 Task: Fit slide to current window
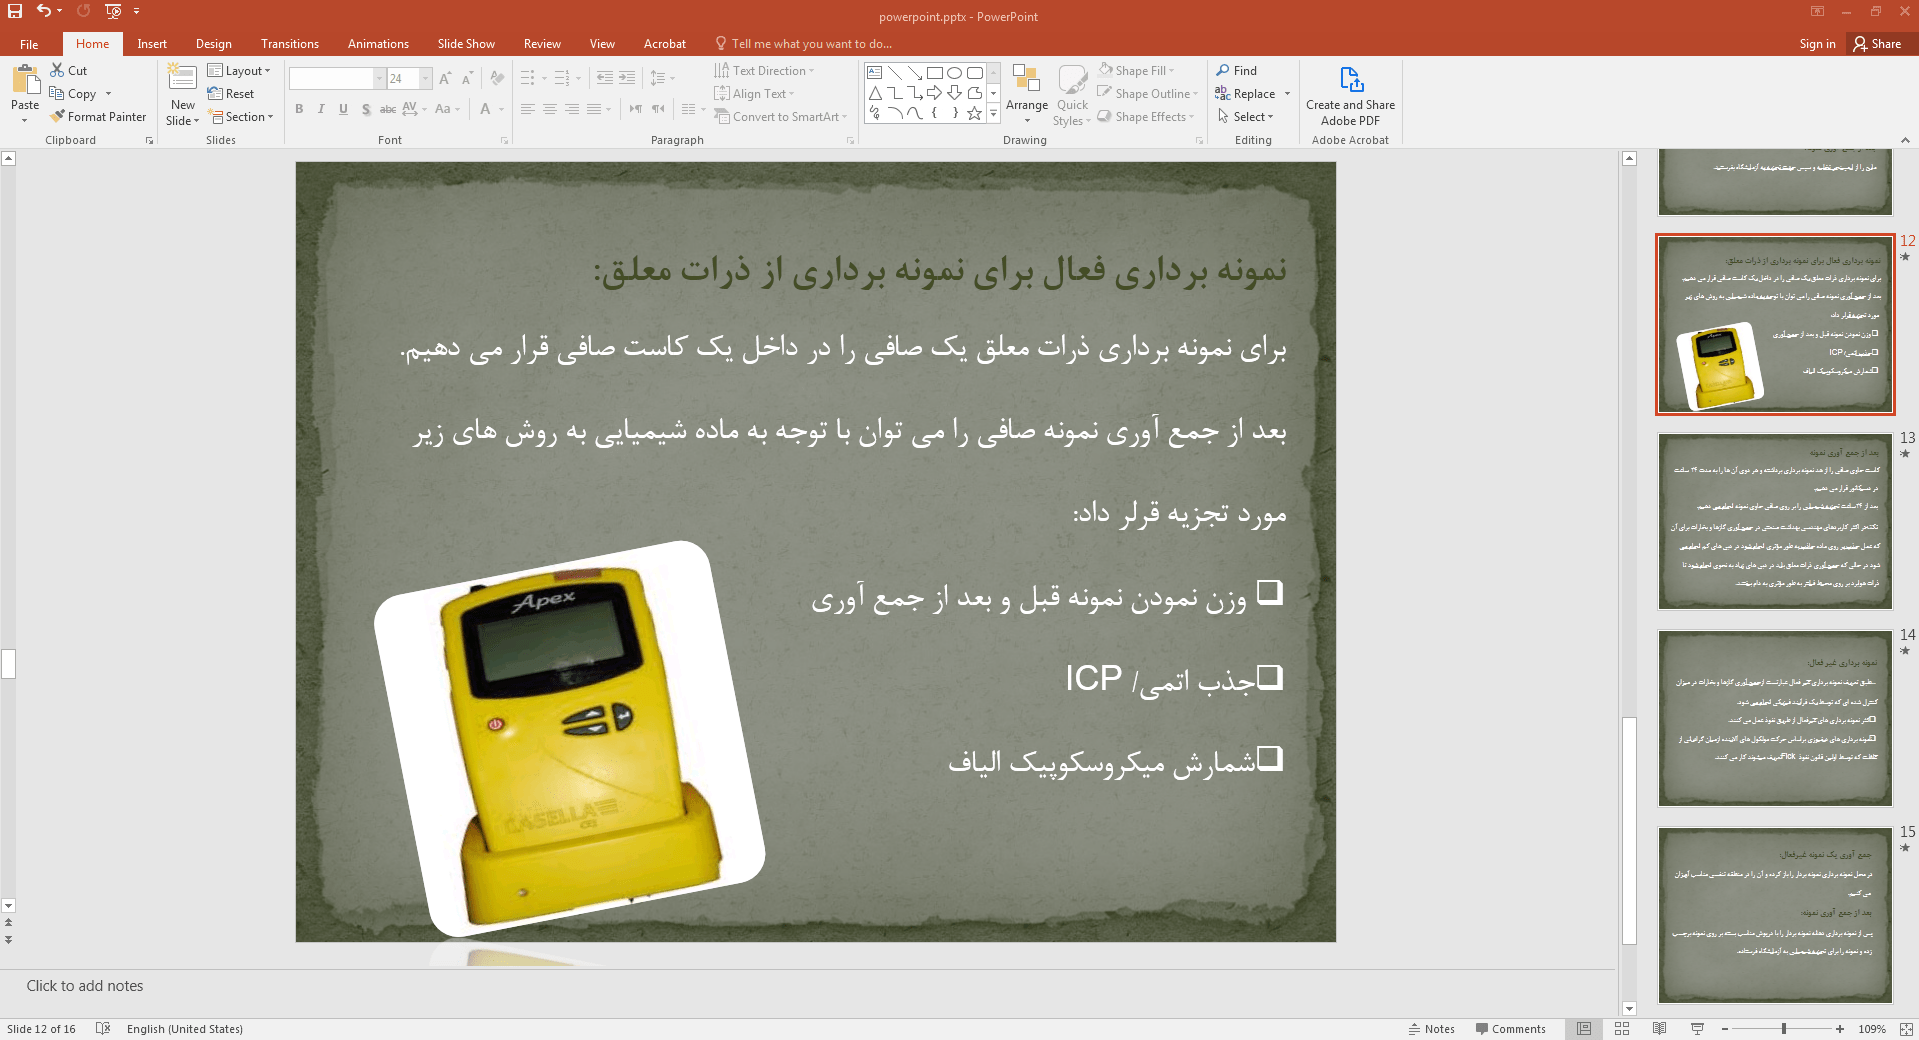(x=1906, y=1029)
